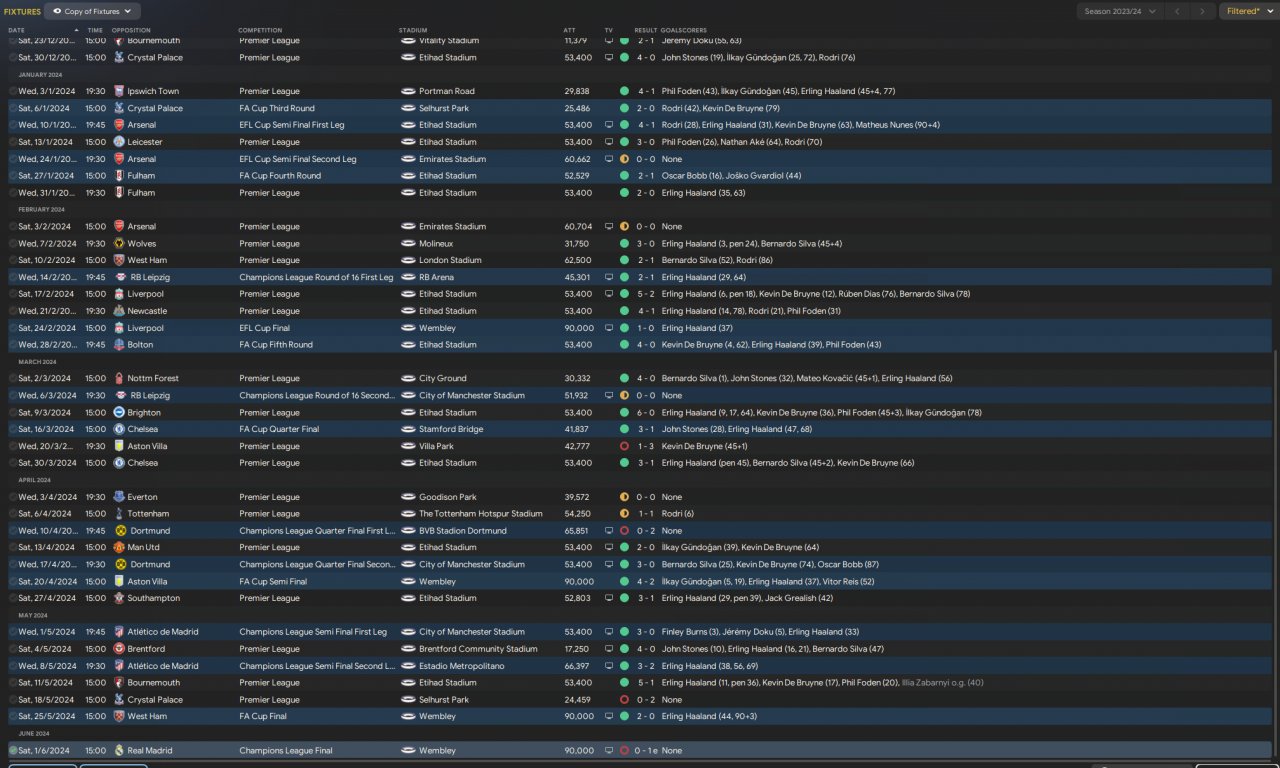Sort fixtures by Goalscorers column header
The width and height of the screenshot is (1280, 768).
pos(684,30)
